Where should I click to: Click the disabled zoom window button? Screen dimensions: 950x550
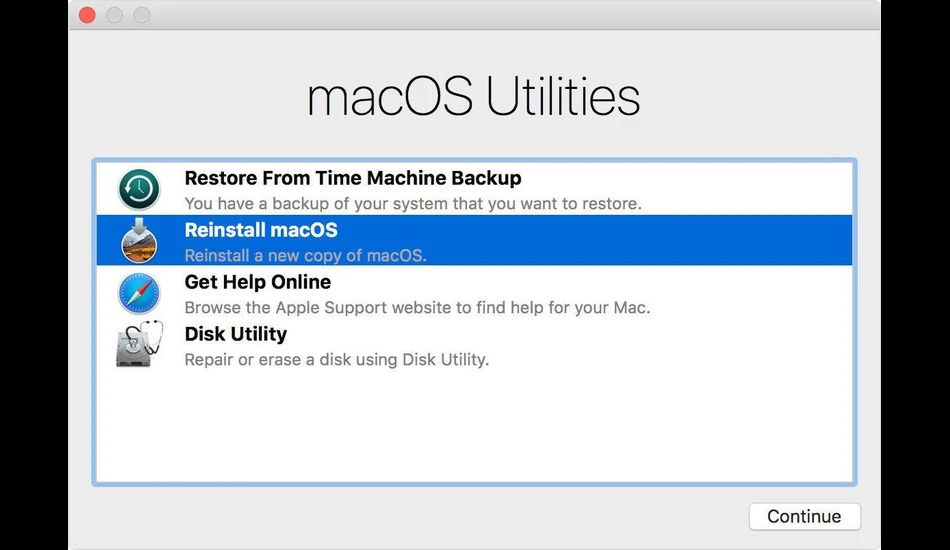(x=142, y=15)
